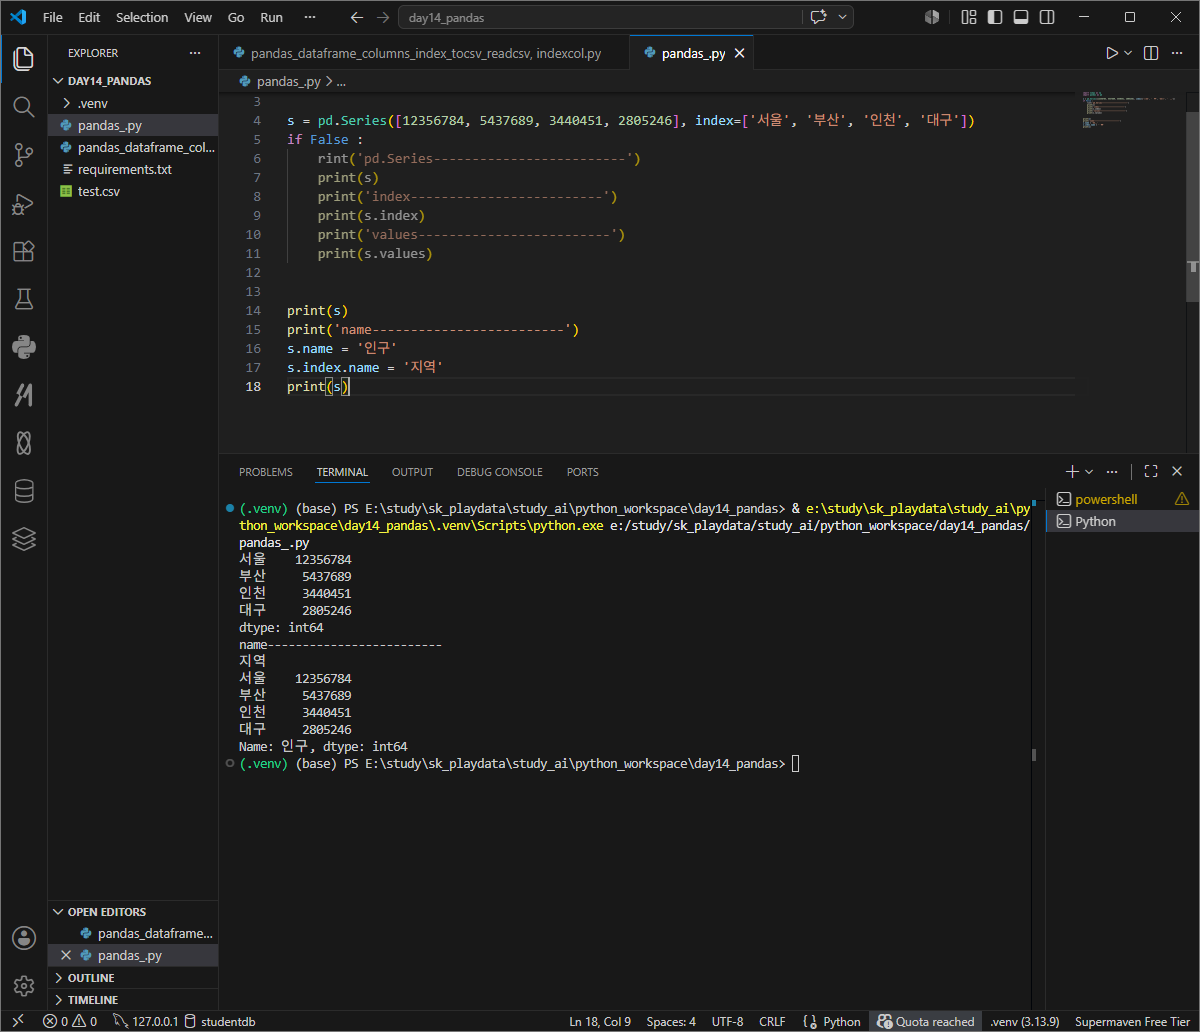The width and height of the screenshot is (1200, 1032).
Task: Open the Explorer view in activity bar
Action: tap(24, 59)
